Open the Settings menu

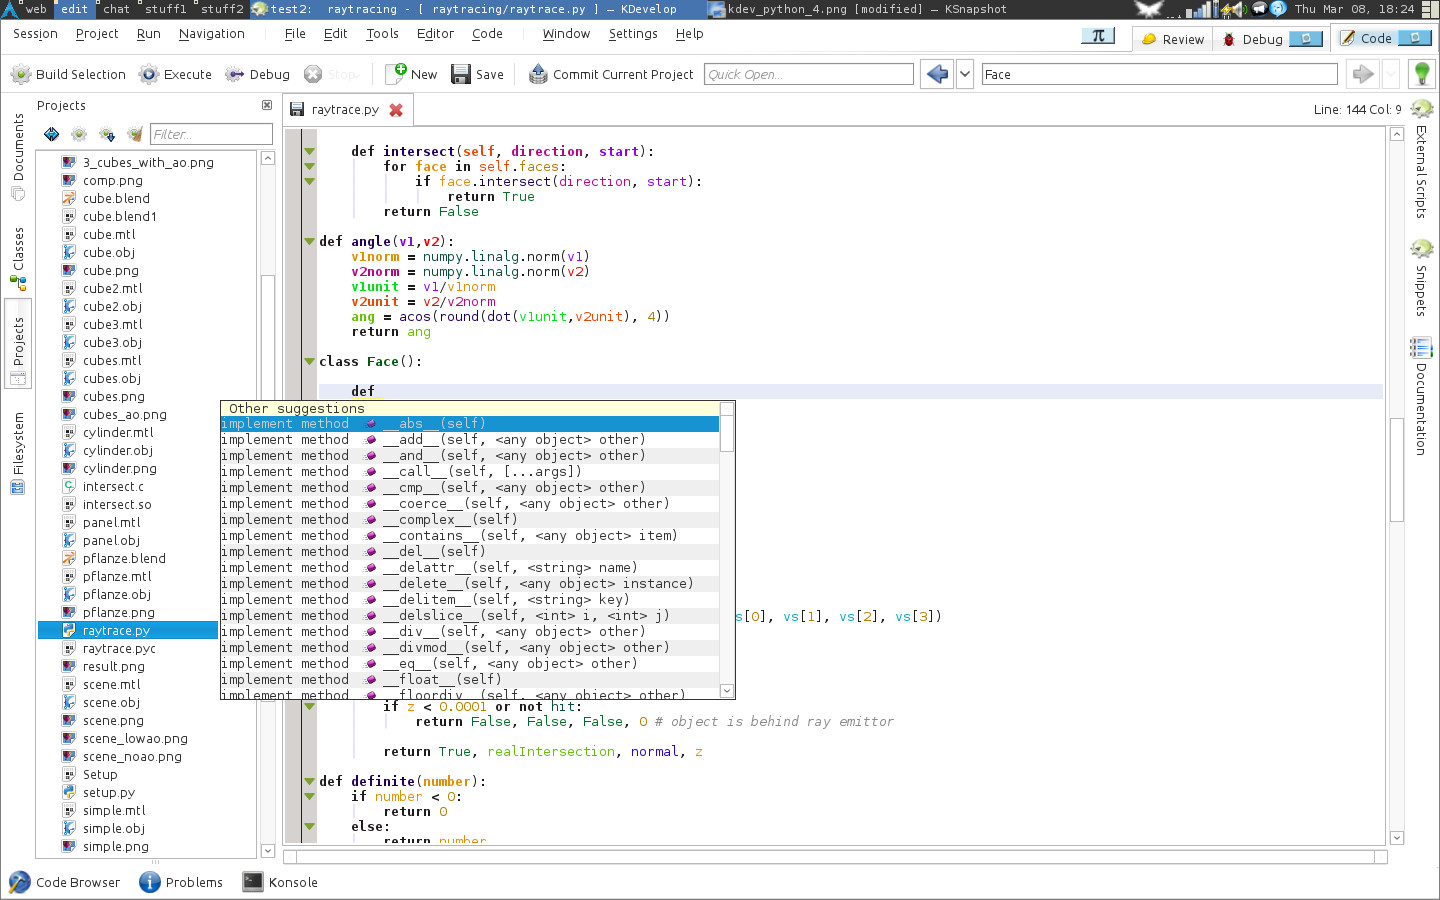coord(632,34)
